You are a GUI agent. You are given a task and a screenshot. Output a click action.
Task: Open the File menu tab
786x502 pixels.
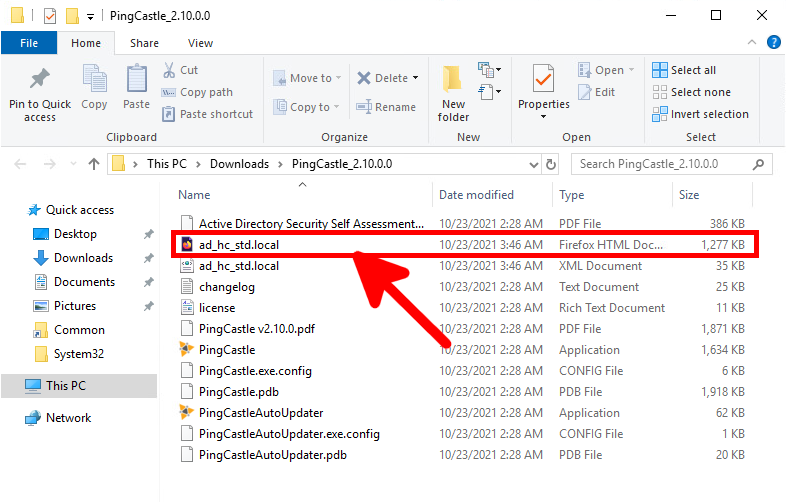point(29,43)
